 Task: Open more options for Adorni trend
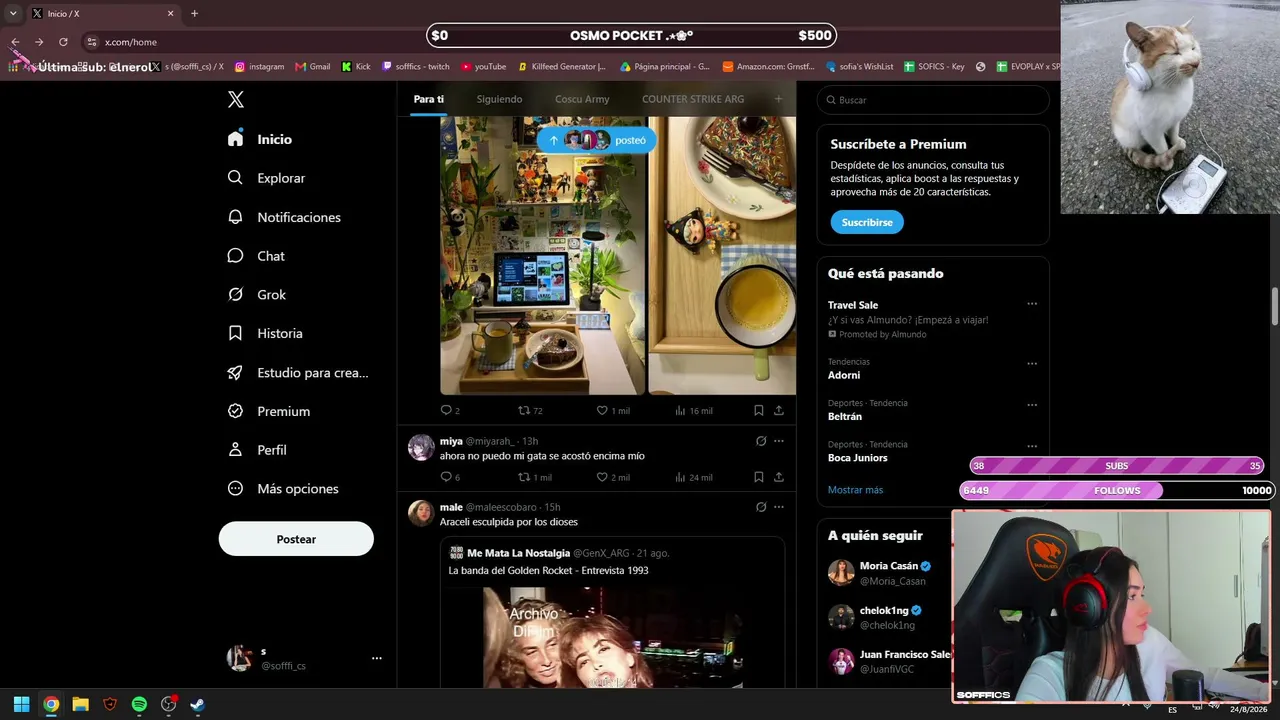coord(1032,363)
